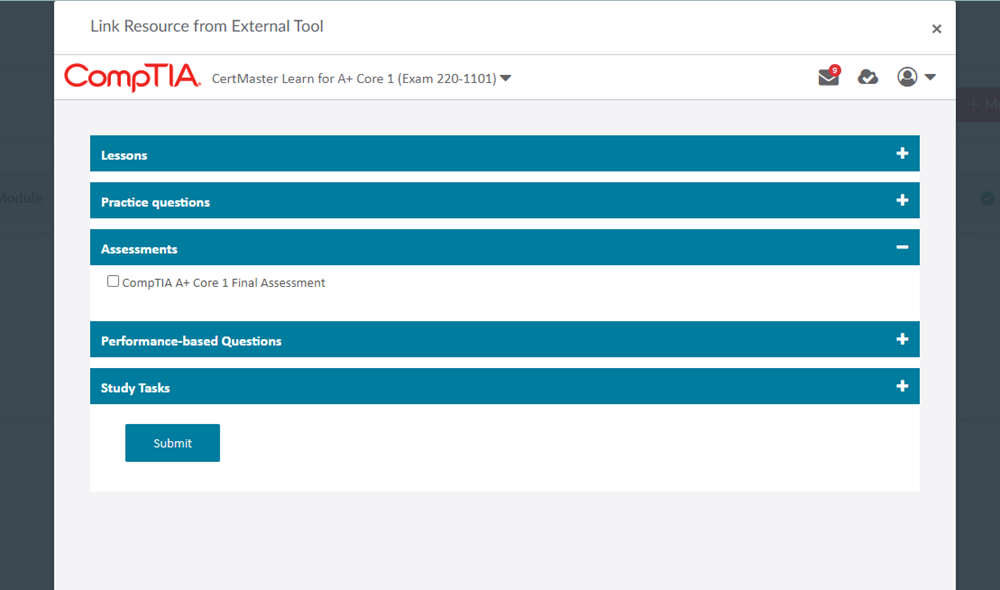Click the Link Resource dialog title
The width and height of the screenshot is (1000, 590).
206,26
